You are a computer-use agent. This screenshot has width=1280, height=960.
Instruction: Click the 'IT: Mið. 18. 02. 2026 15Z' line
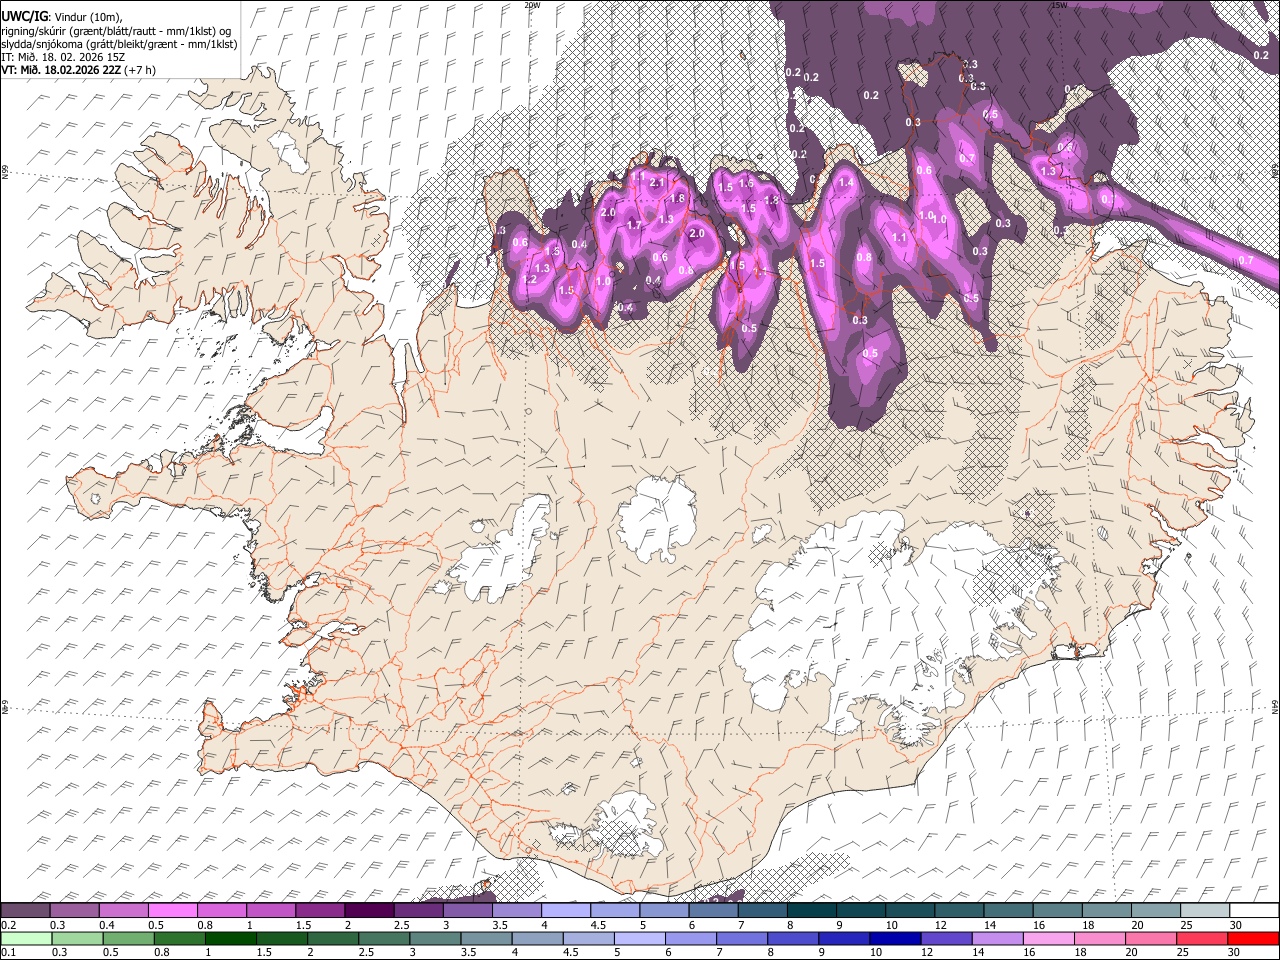(63, 57)
